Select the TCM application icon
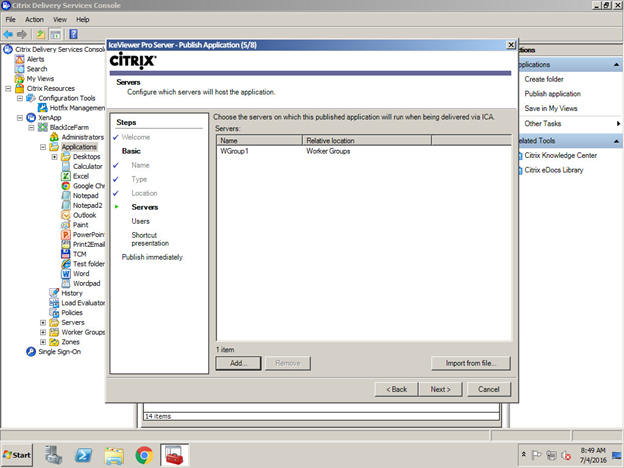 tap(66, 254)
